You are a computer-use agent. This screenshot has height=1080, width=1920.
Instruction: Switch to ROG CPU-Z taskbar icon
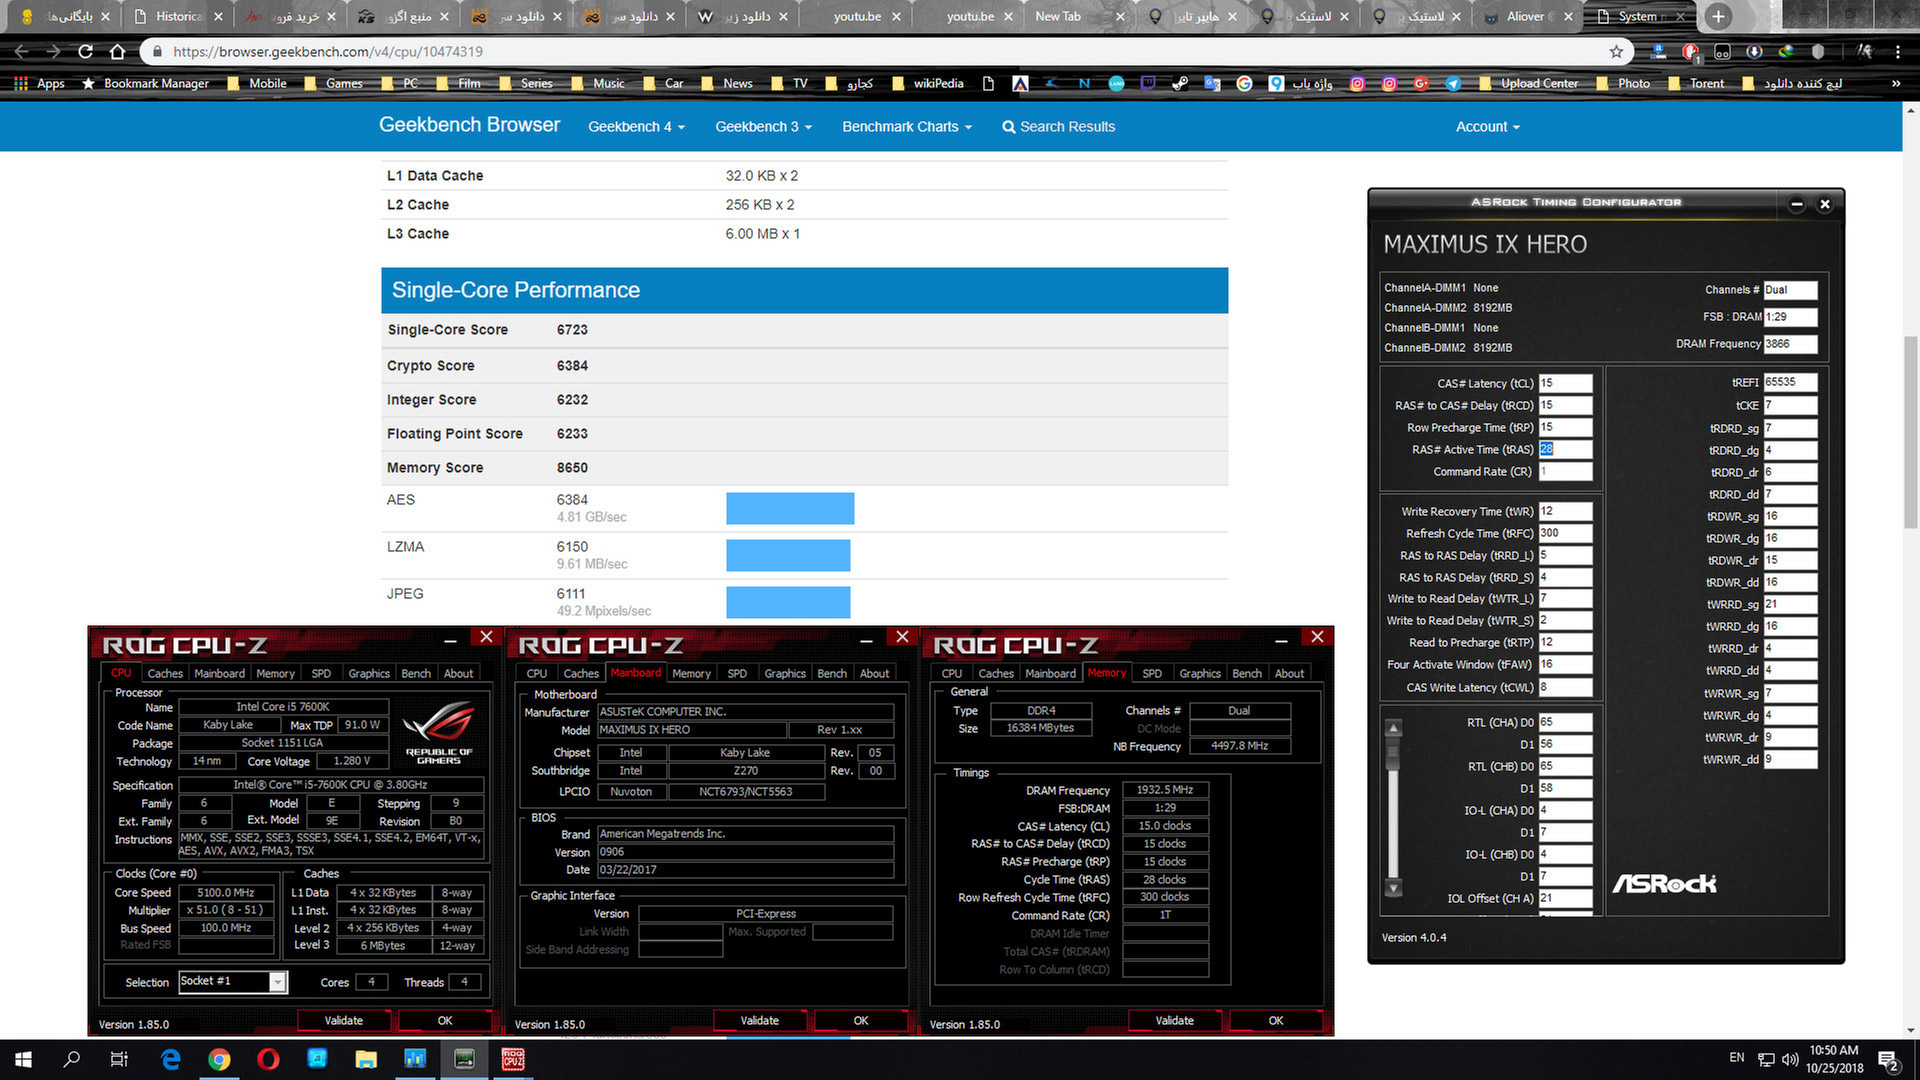point(513,1059)
